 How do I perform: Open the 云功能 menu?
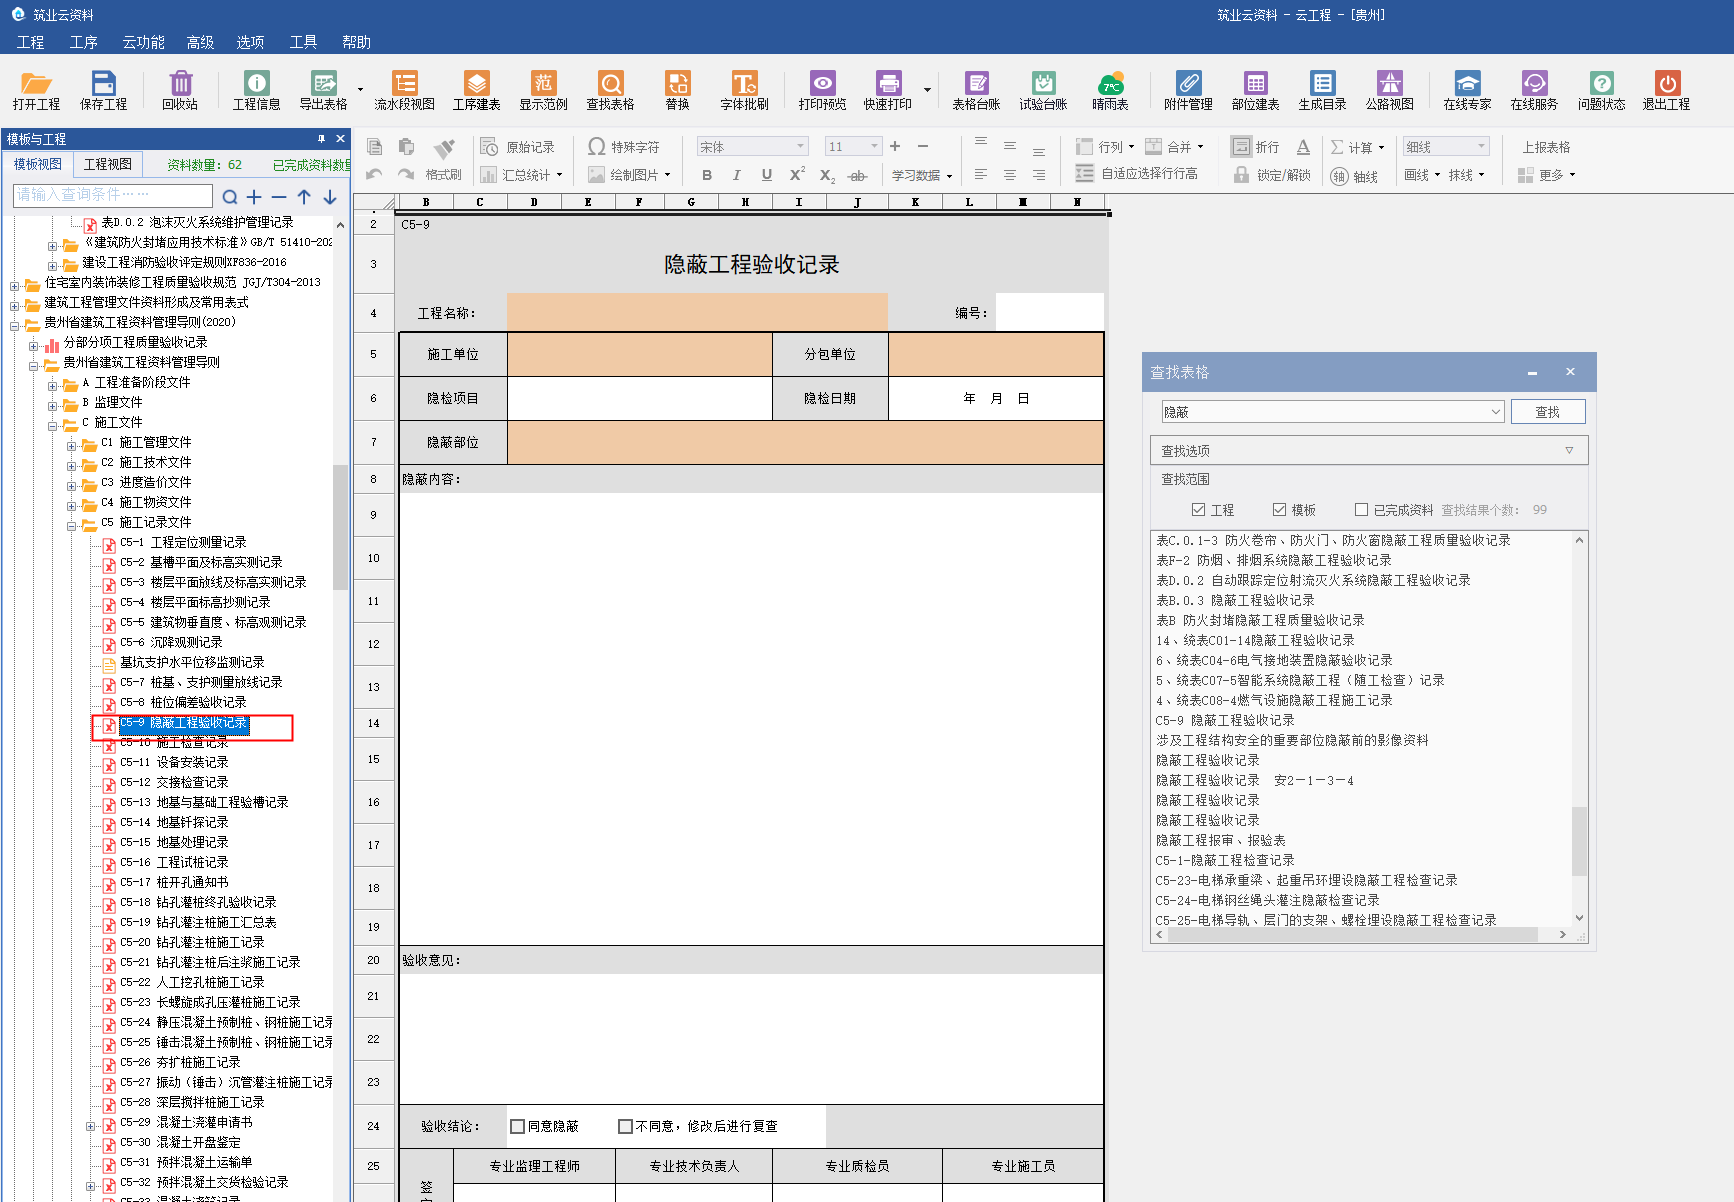pyautogui.click(x=143, y=42)
